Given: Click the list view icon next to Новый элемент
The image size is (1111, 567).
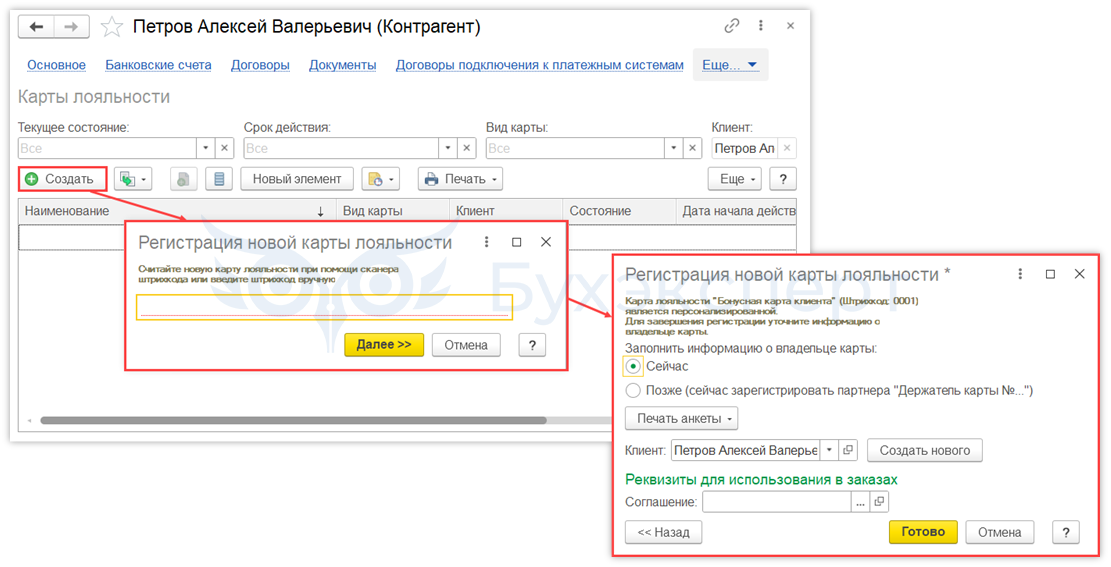Looking at the screenshot, I should pyautogui.click(x=220, y=179).
